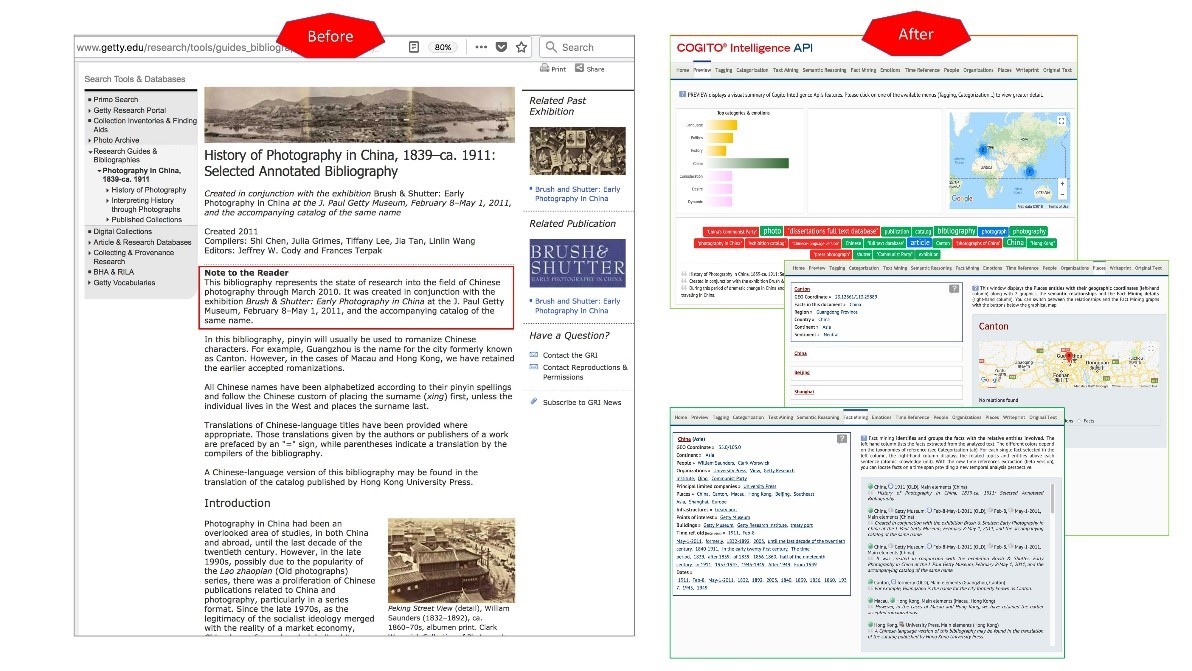Click the Subscribe to GRI News link

(581, 402)
